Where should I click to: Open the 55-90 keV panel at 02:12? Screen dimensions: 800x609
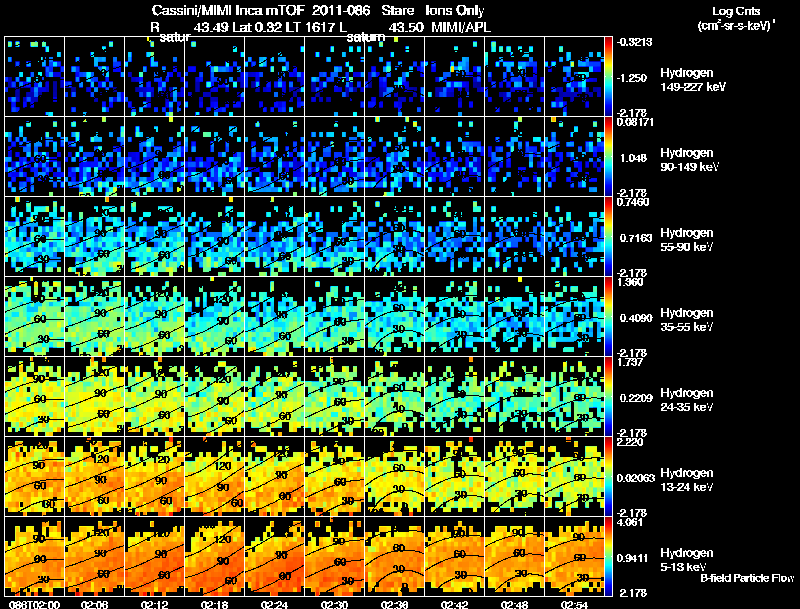click(155, 236)
